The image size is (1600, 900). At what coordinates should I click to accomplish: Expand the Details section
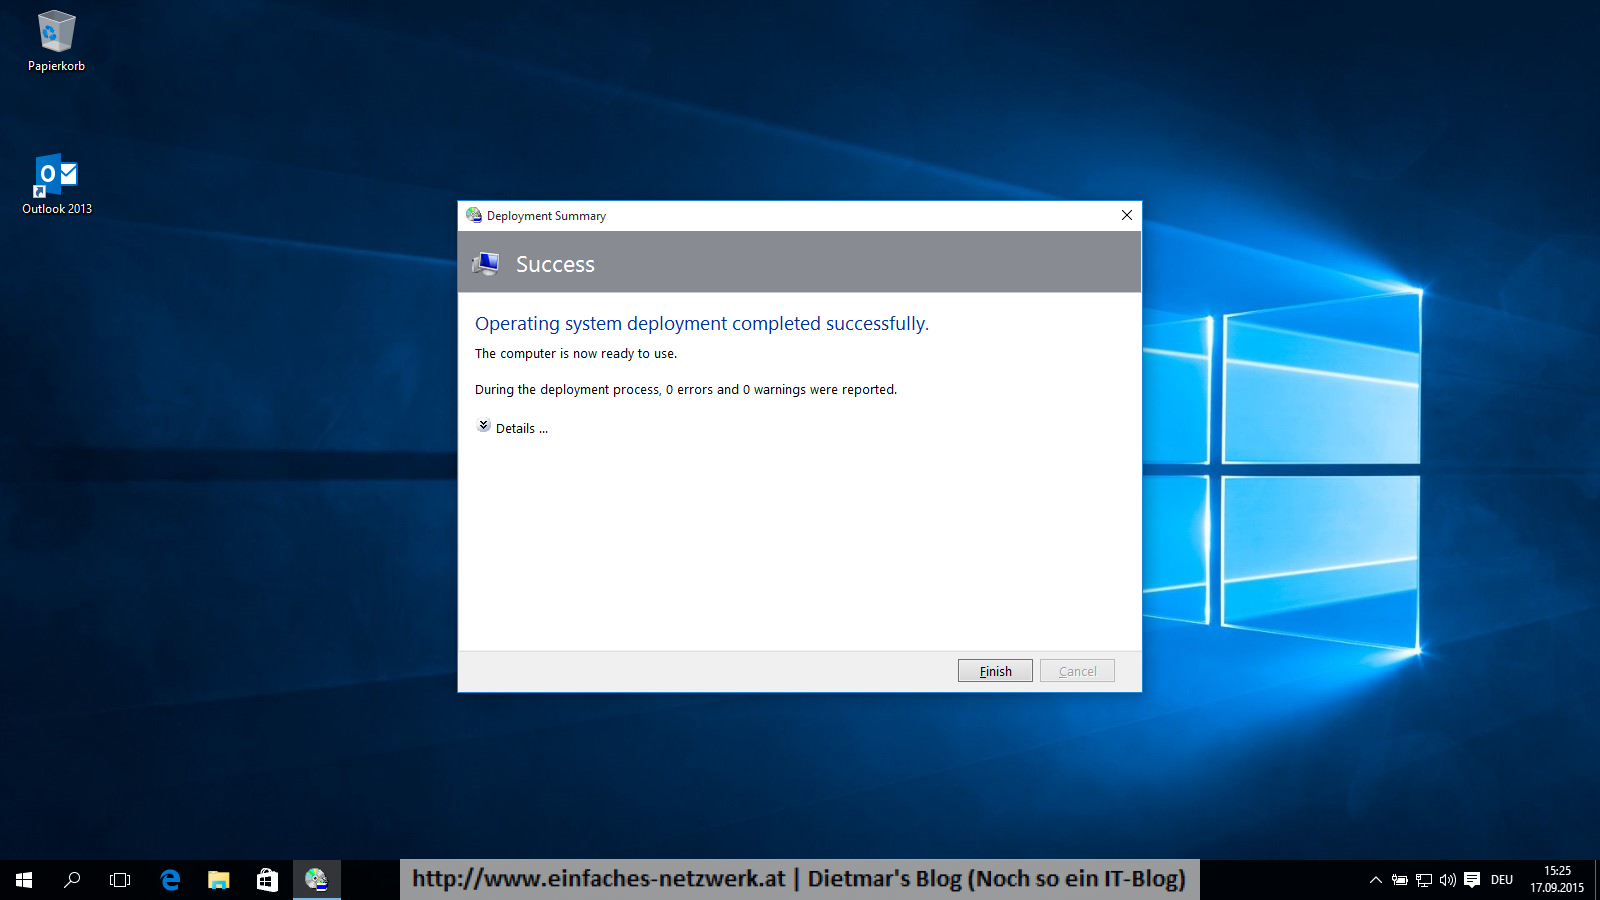(x=512, y=427)
